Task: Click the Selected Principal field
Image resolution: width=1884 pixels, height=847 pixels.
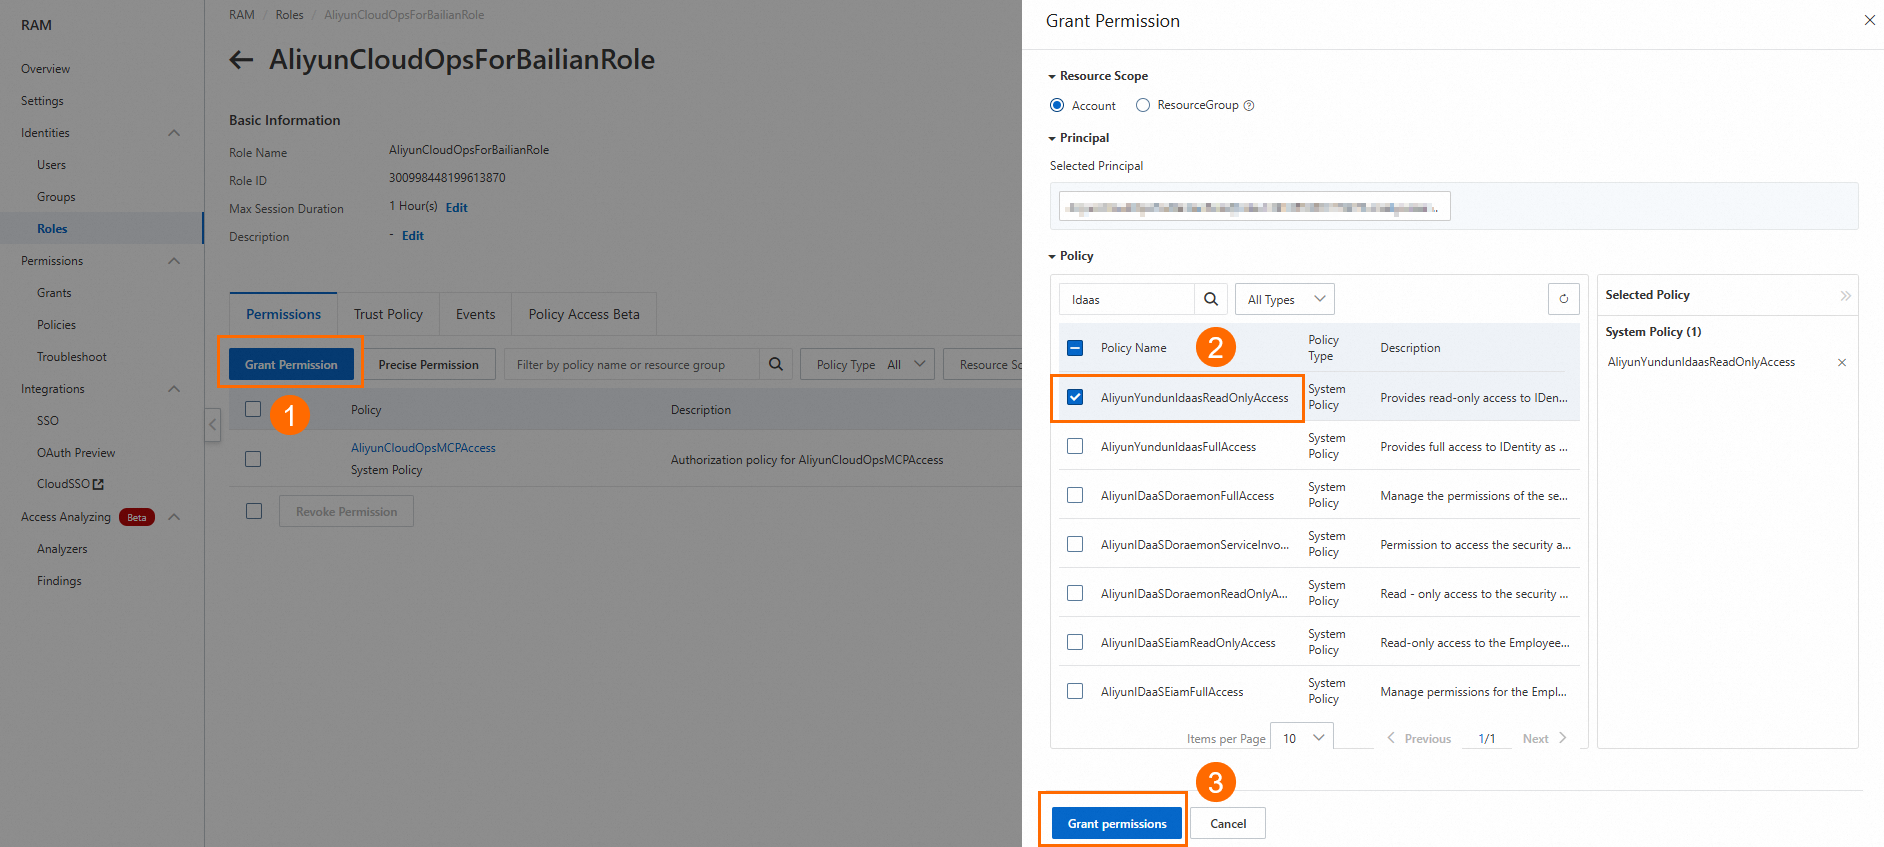Action: pyautogui.click(x=1255, y=206)
